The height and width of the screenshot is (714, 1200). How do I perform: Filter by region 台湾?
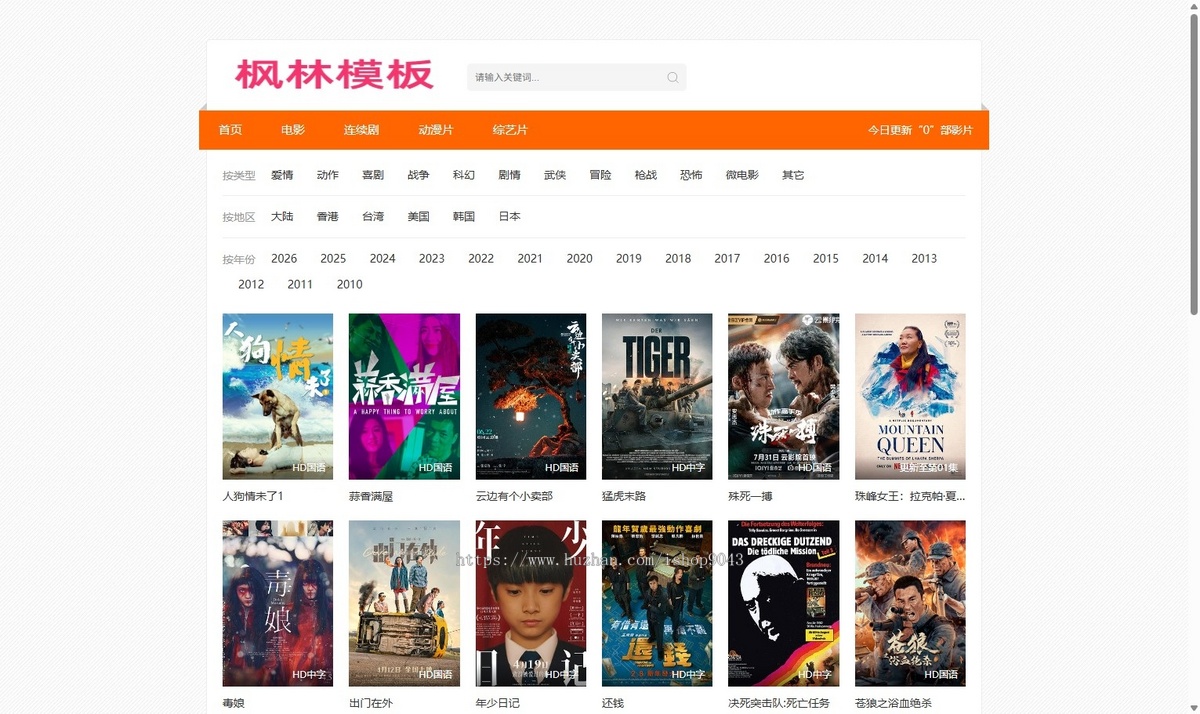point(373,217)
